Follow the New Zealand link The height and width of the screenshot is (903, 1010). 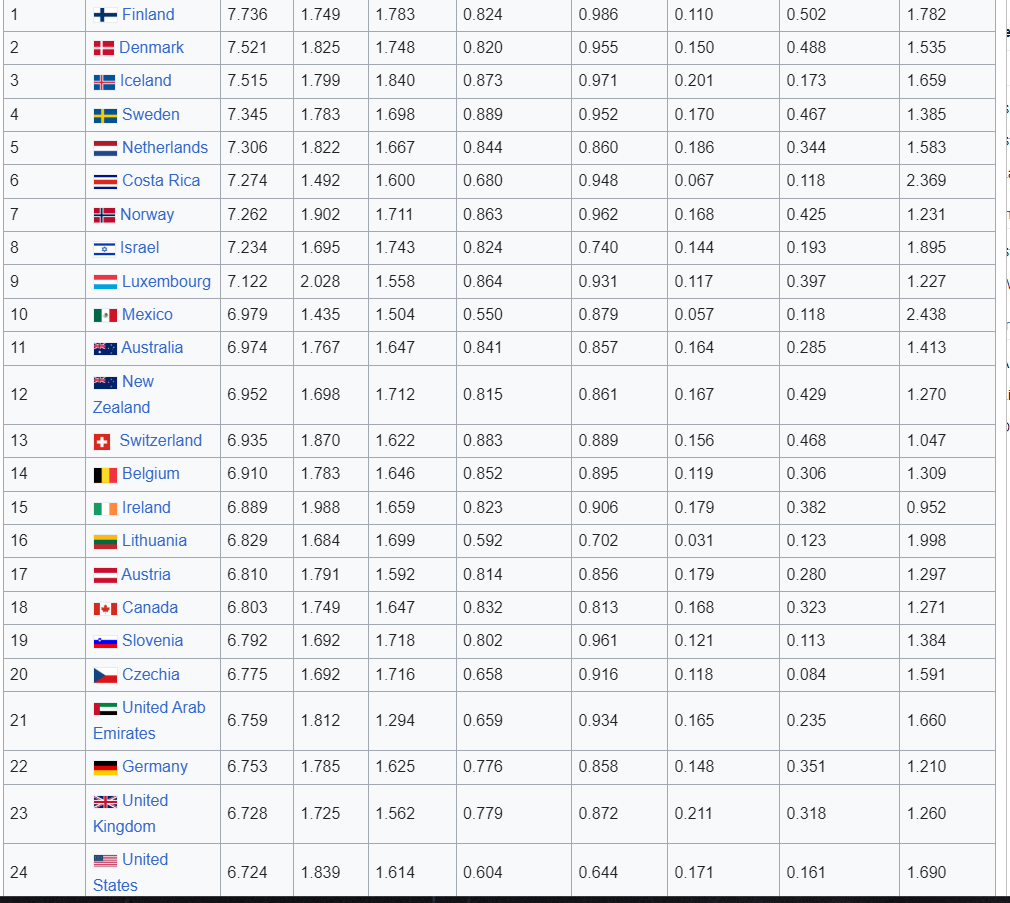tap(123, 394)
